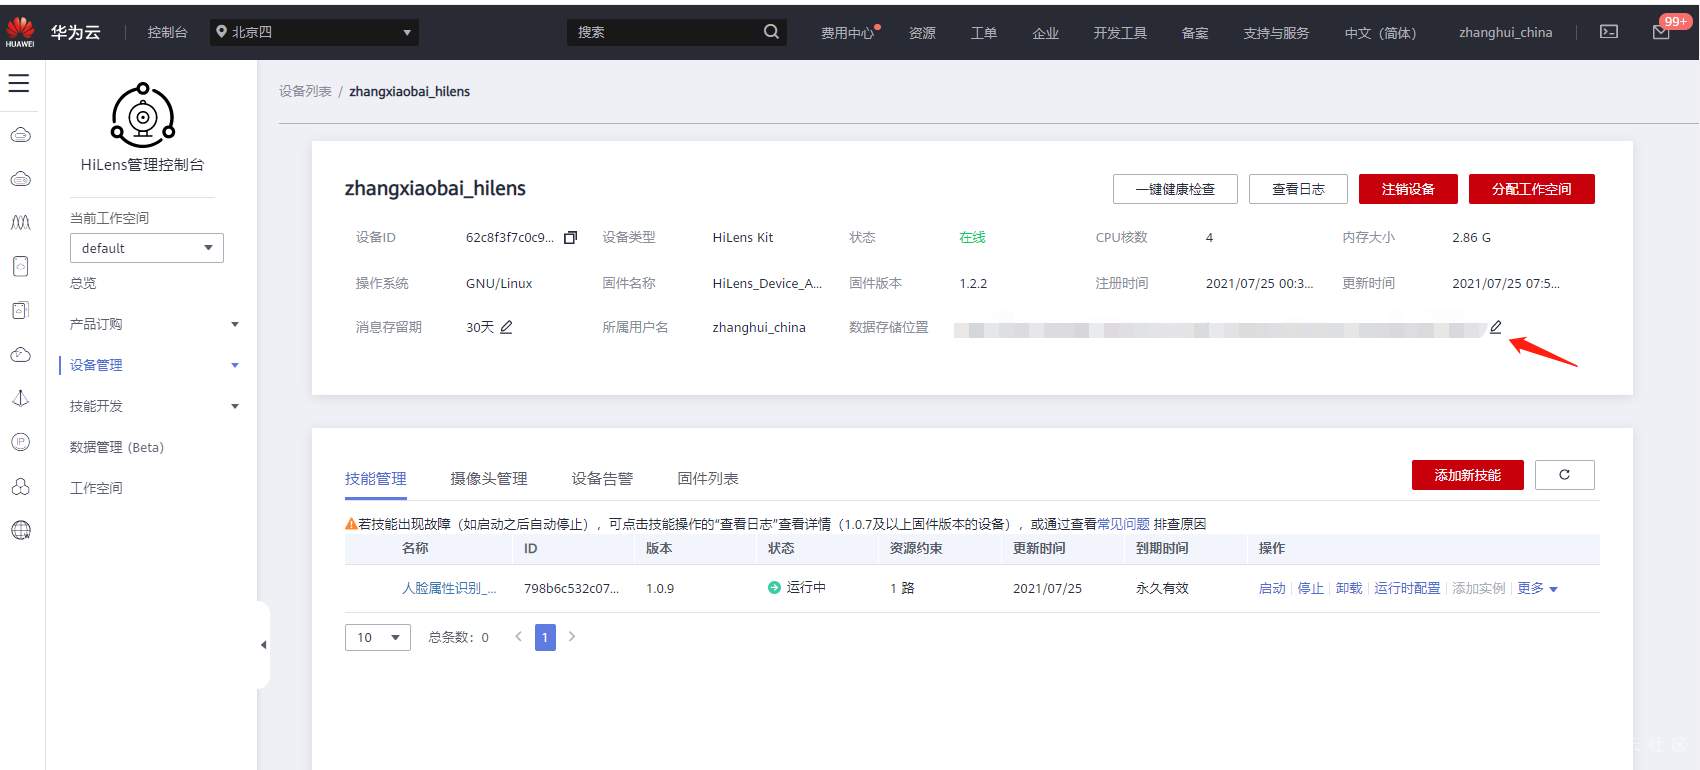Open the 人脸属性识别 skill link
This screenshot has width=1700, height=770.
(x=449, y=588)
